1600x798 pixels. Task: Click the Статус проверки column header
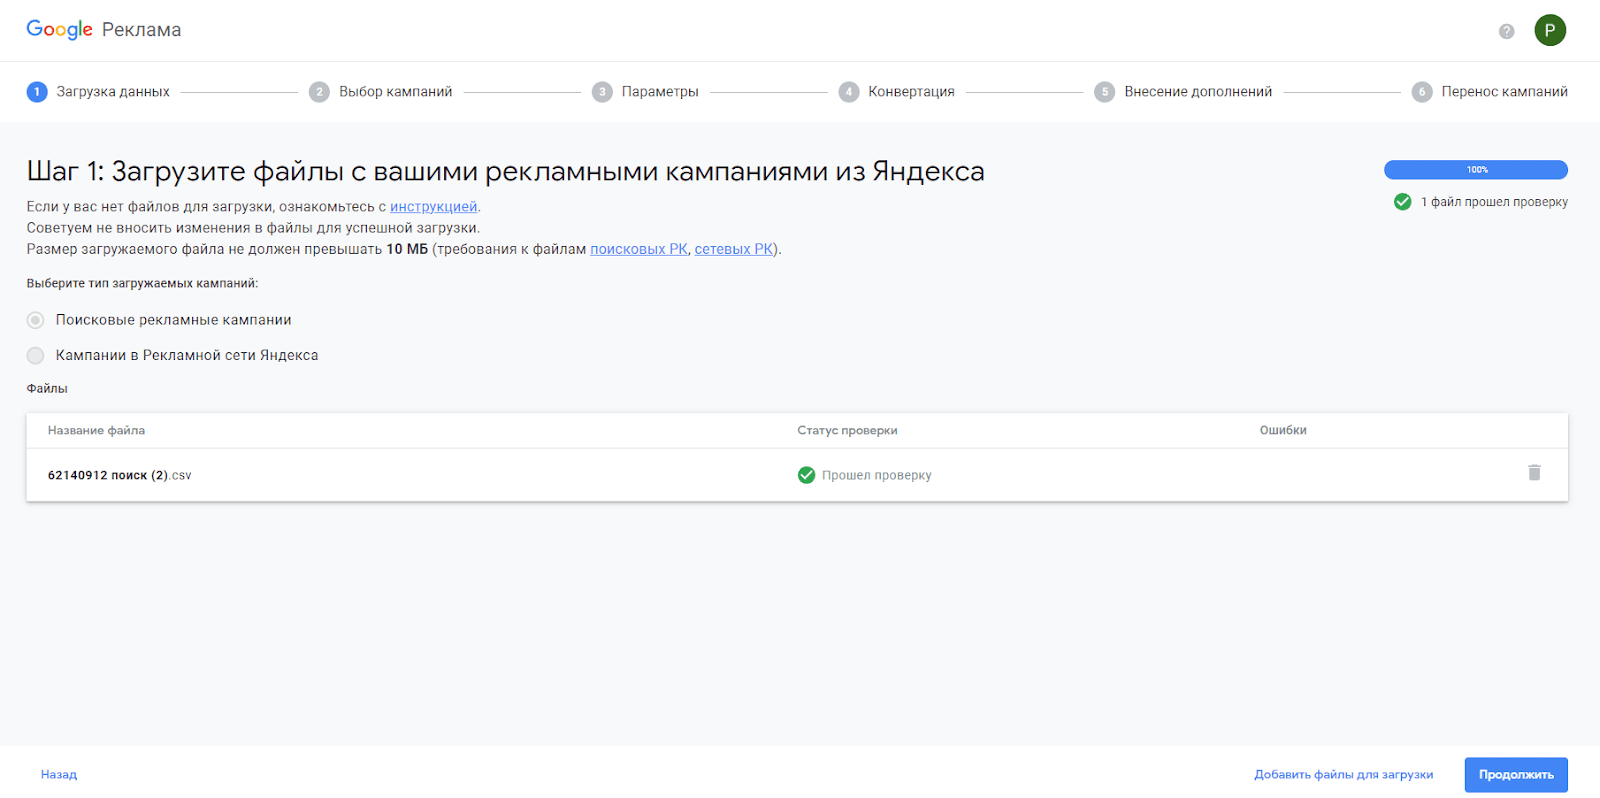(847, 431)
